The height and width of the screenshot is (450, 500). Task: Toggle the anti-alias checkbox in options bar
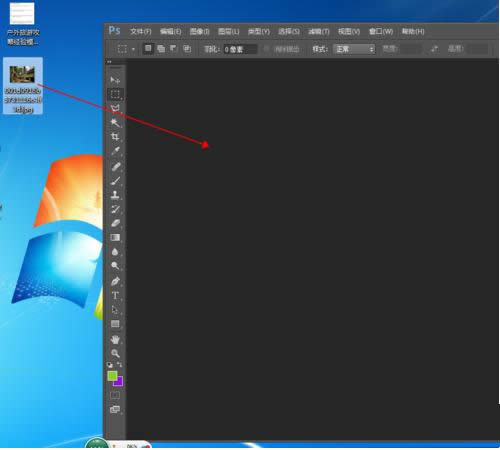pyautogui.click(x=266, y=49)
